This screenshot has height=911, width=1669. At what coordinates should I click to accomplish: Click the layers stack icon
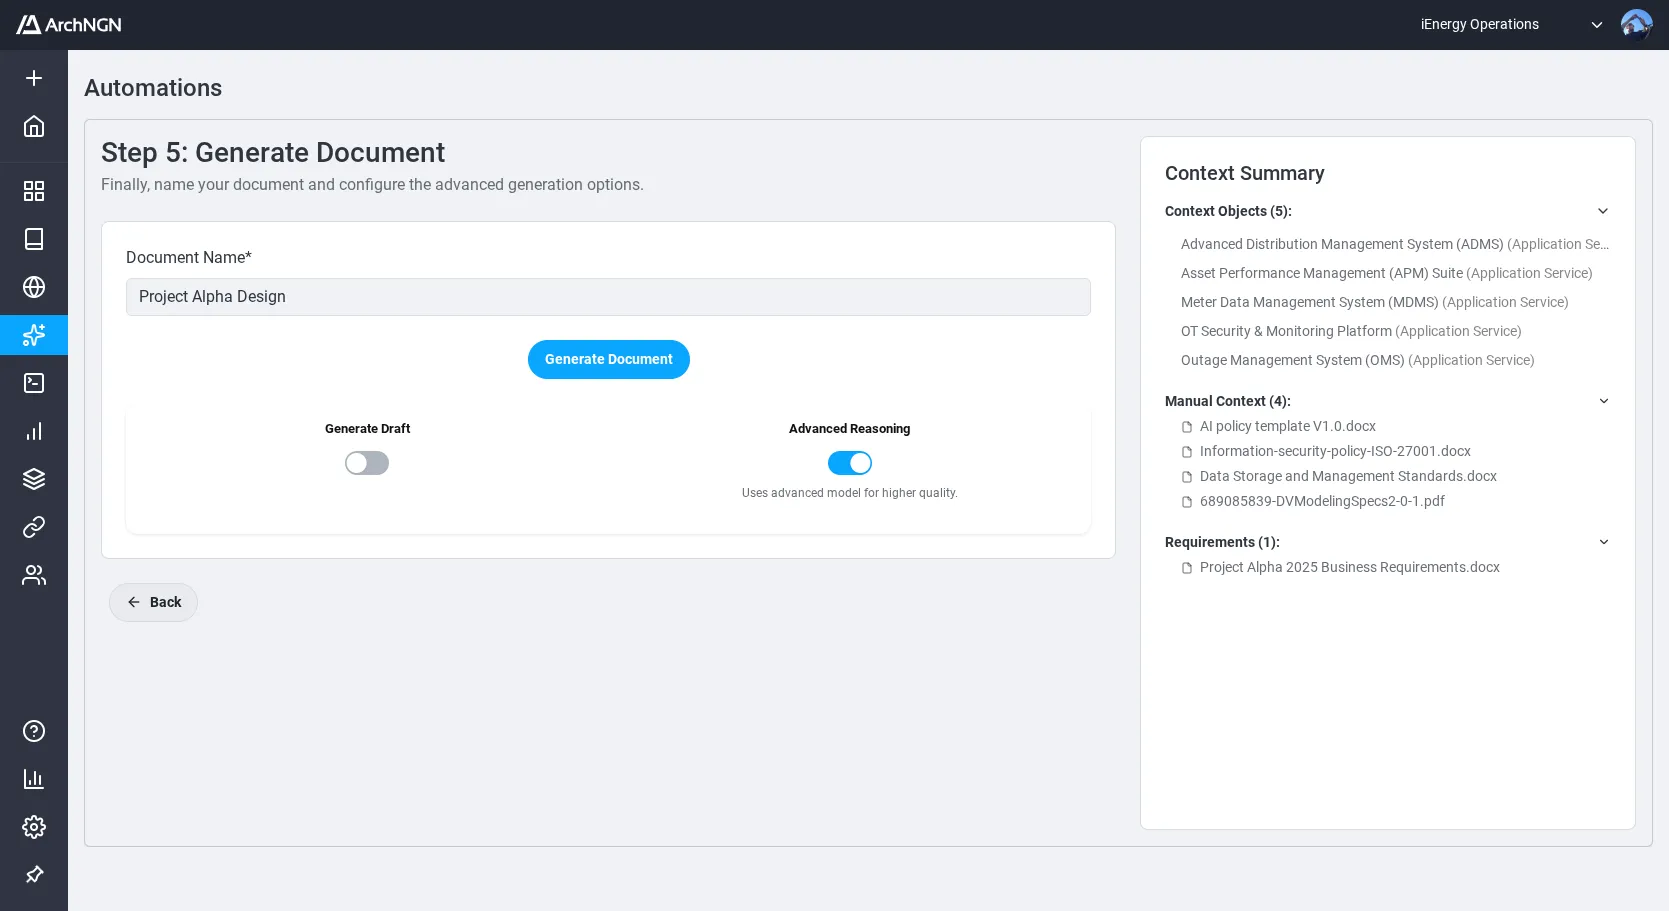click(x=34, y=478)
